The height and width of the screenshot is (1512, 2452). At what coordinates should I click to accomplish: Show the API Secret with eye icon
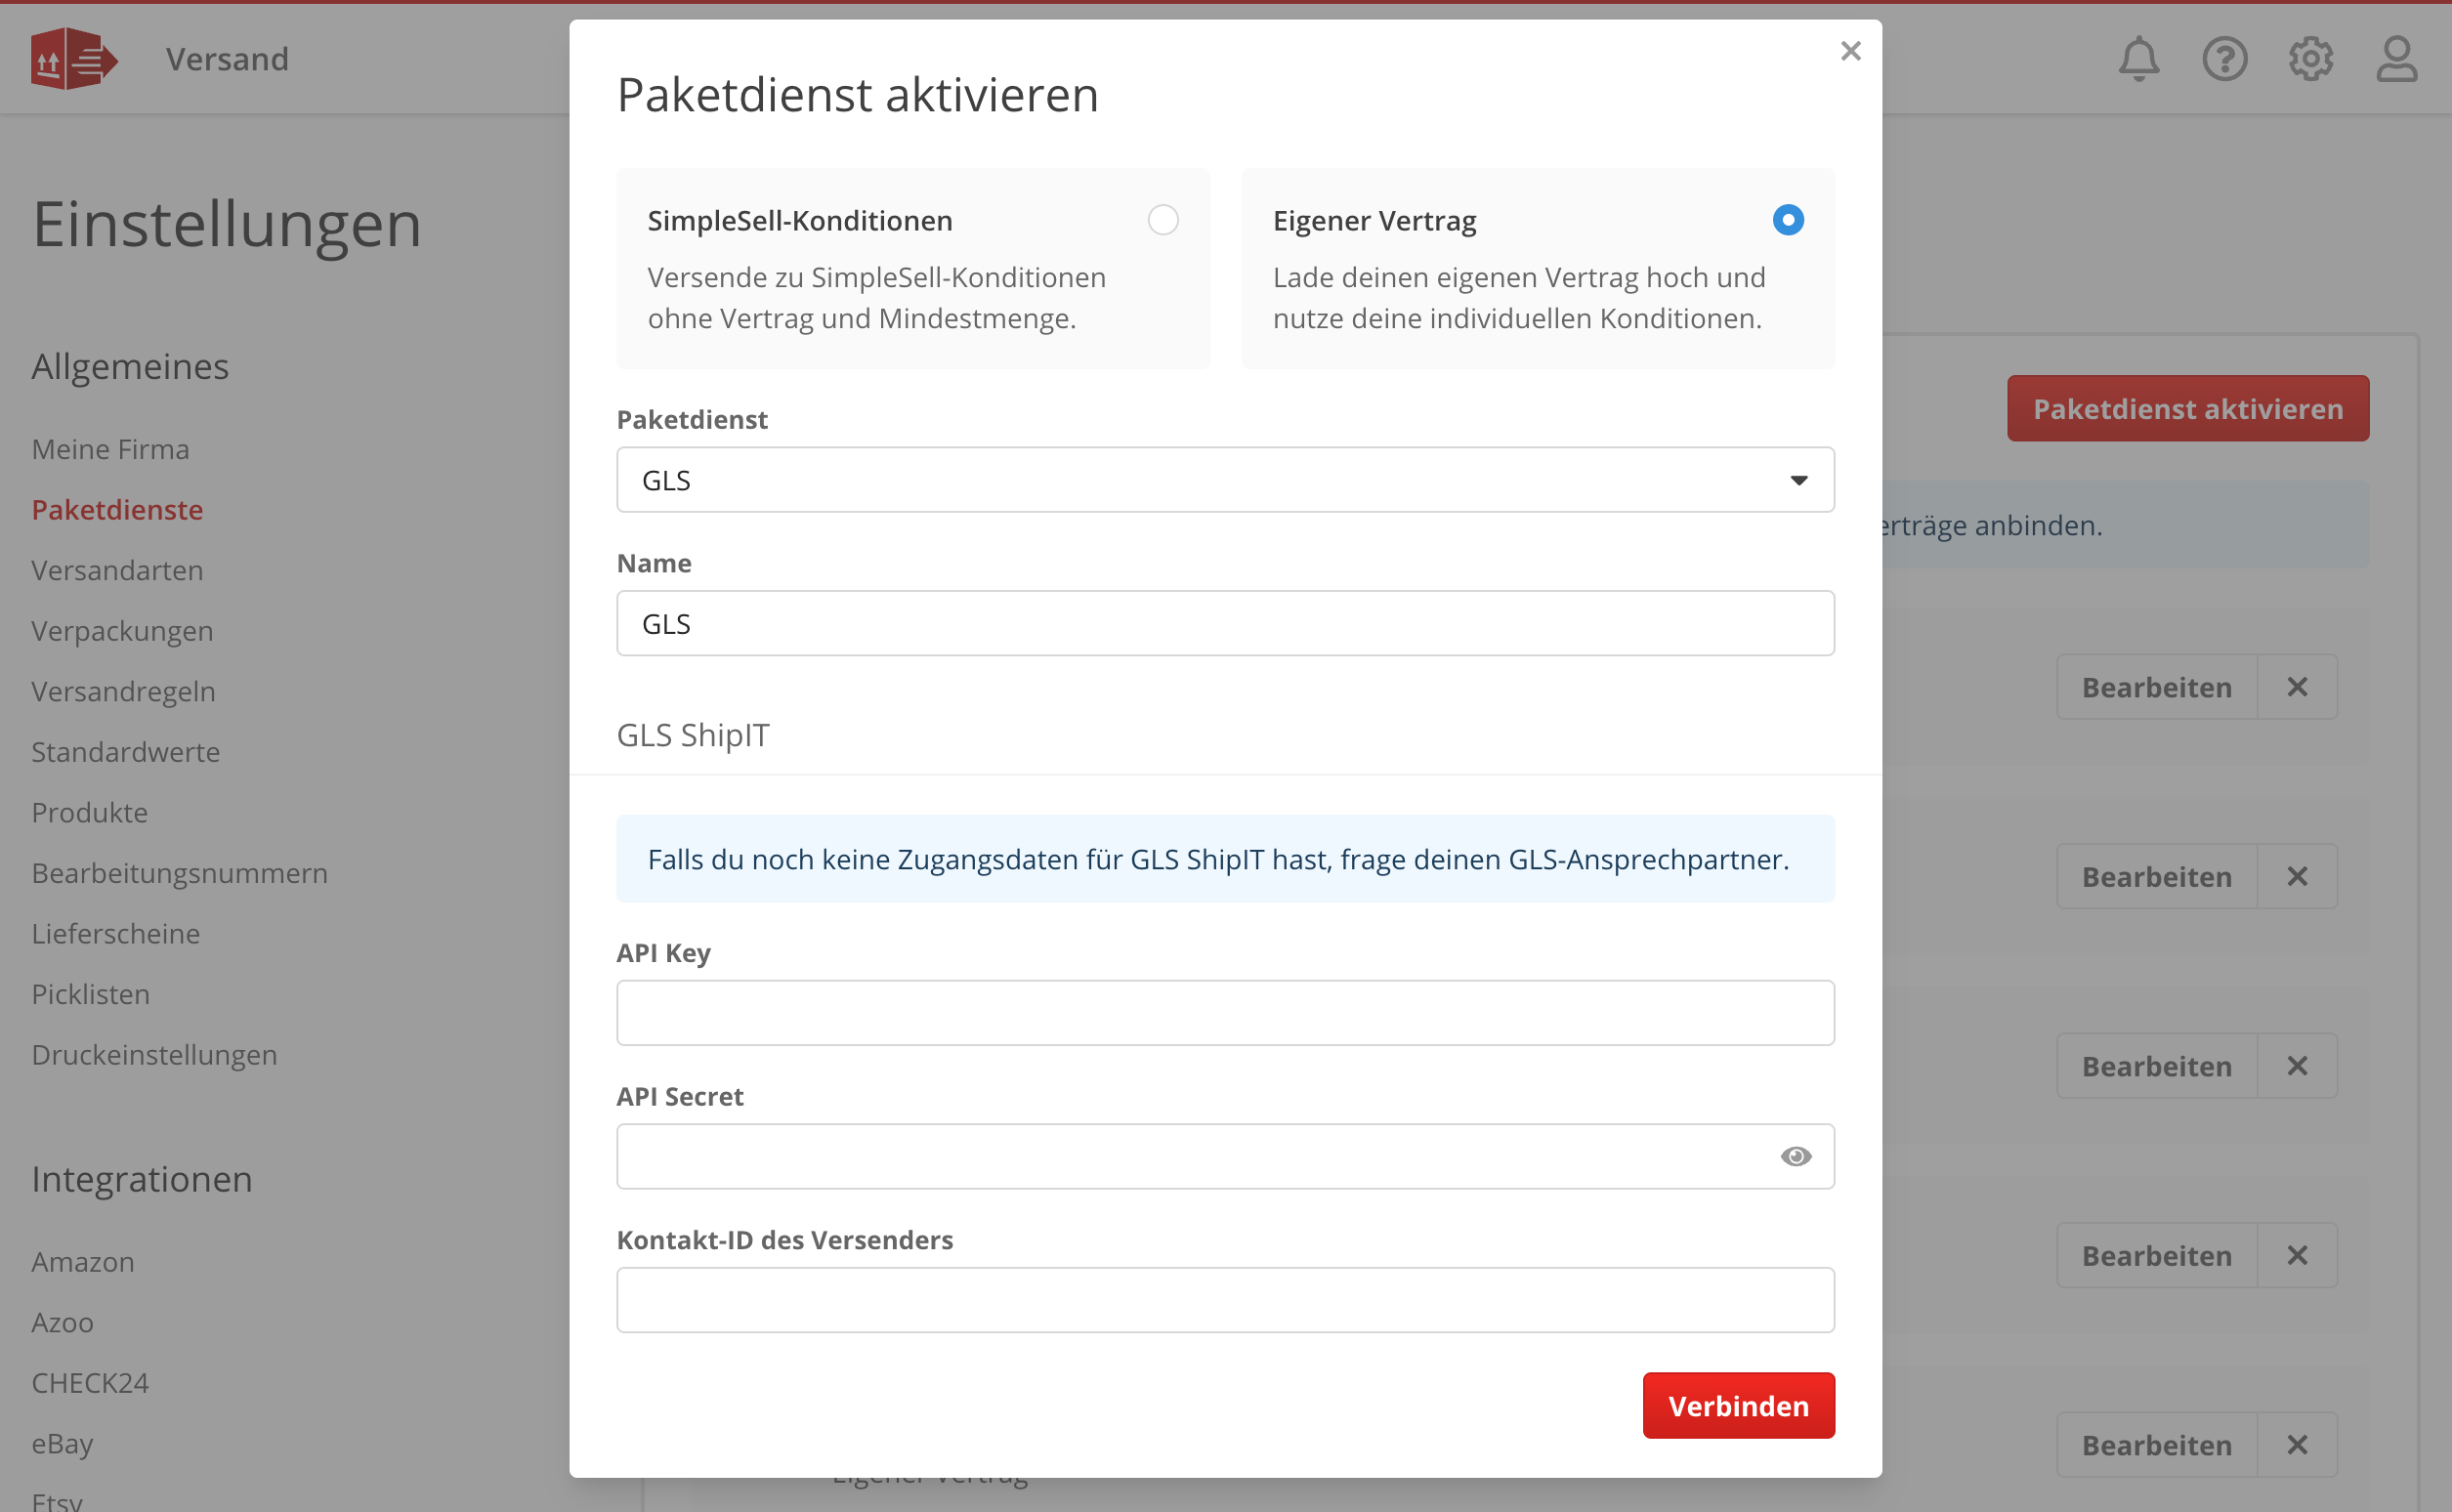[1795, 1156]
